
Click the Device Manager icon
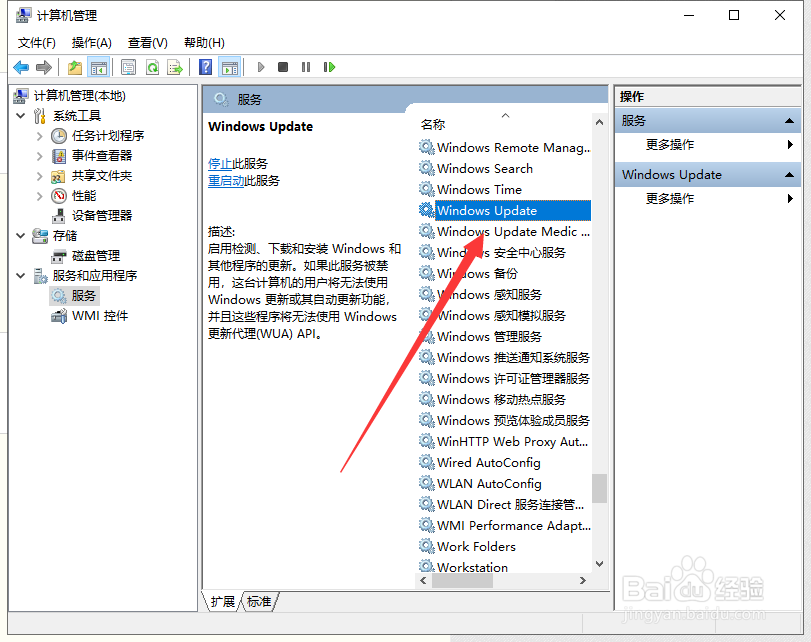(59, 216)
